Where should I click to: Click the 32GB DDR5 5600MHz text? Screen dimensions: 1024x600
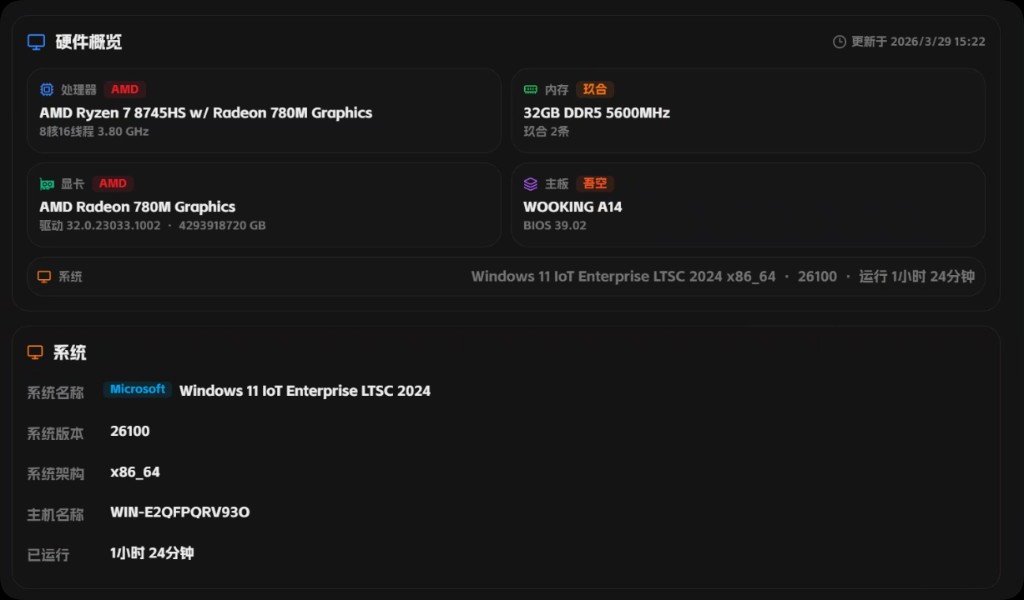pos(596,113)
